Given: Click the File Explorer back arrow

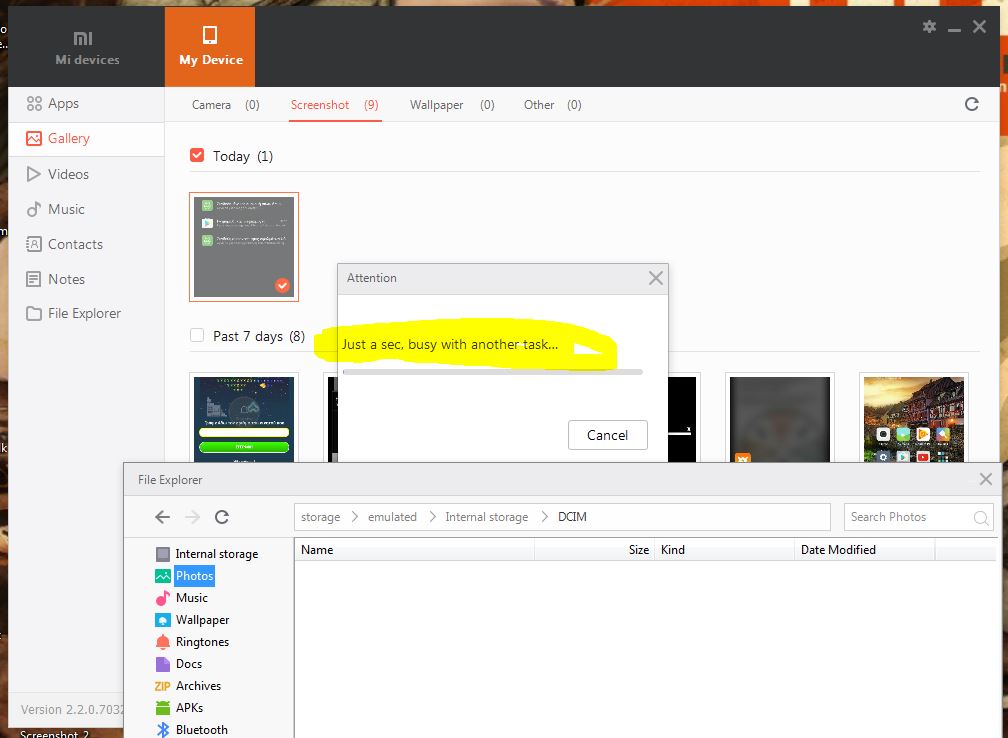Looking at the screenshot, I should (x=162, y=517).
